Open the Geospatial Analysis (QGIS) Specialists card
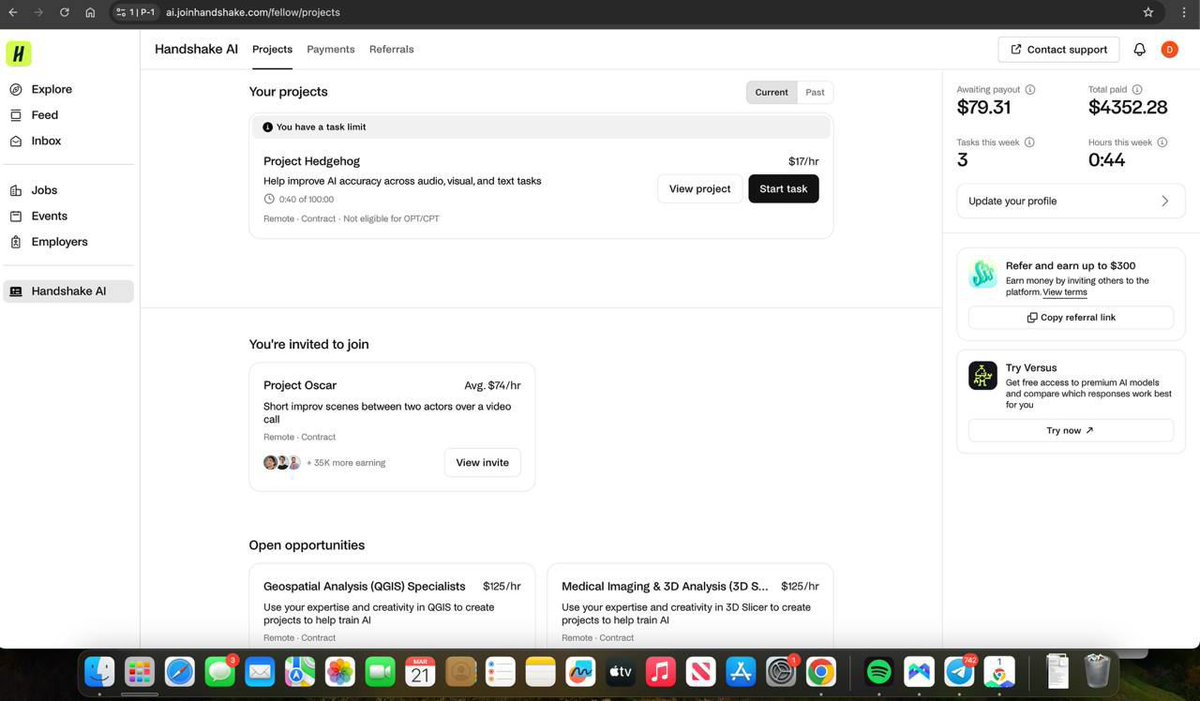This screenshot has height=701, width=1200. pos(392,606)
